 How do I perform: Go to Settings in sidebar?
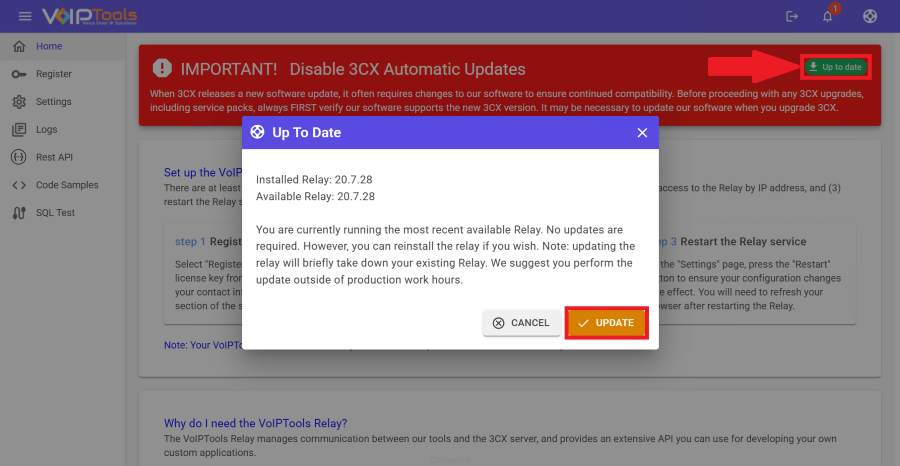point(53,102)
